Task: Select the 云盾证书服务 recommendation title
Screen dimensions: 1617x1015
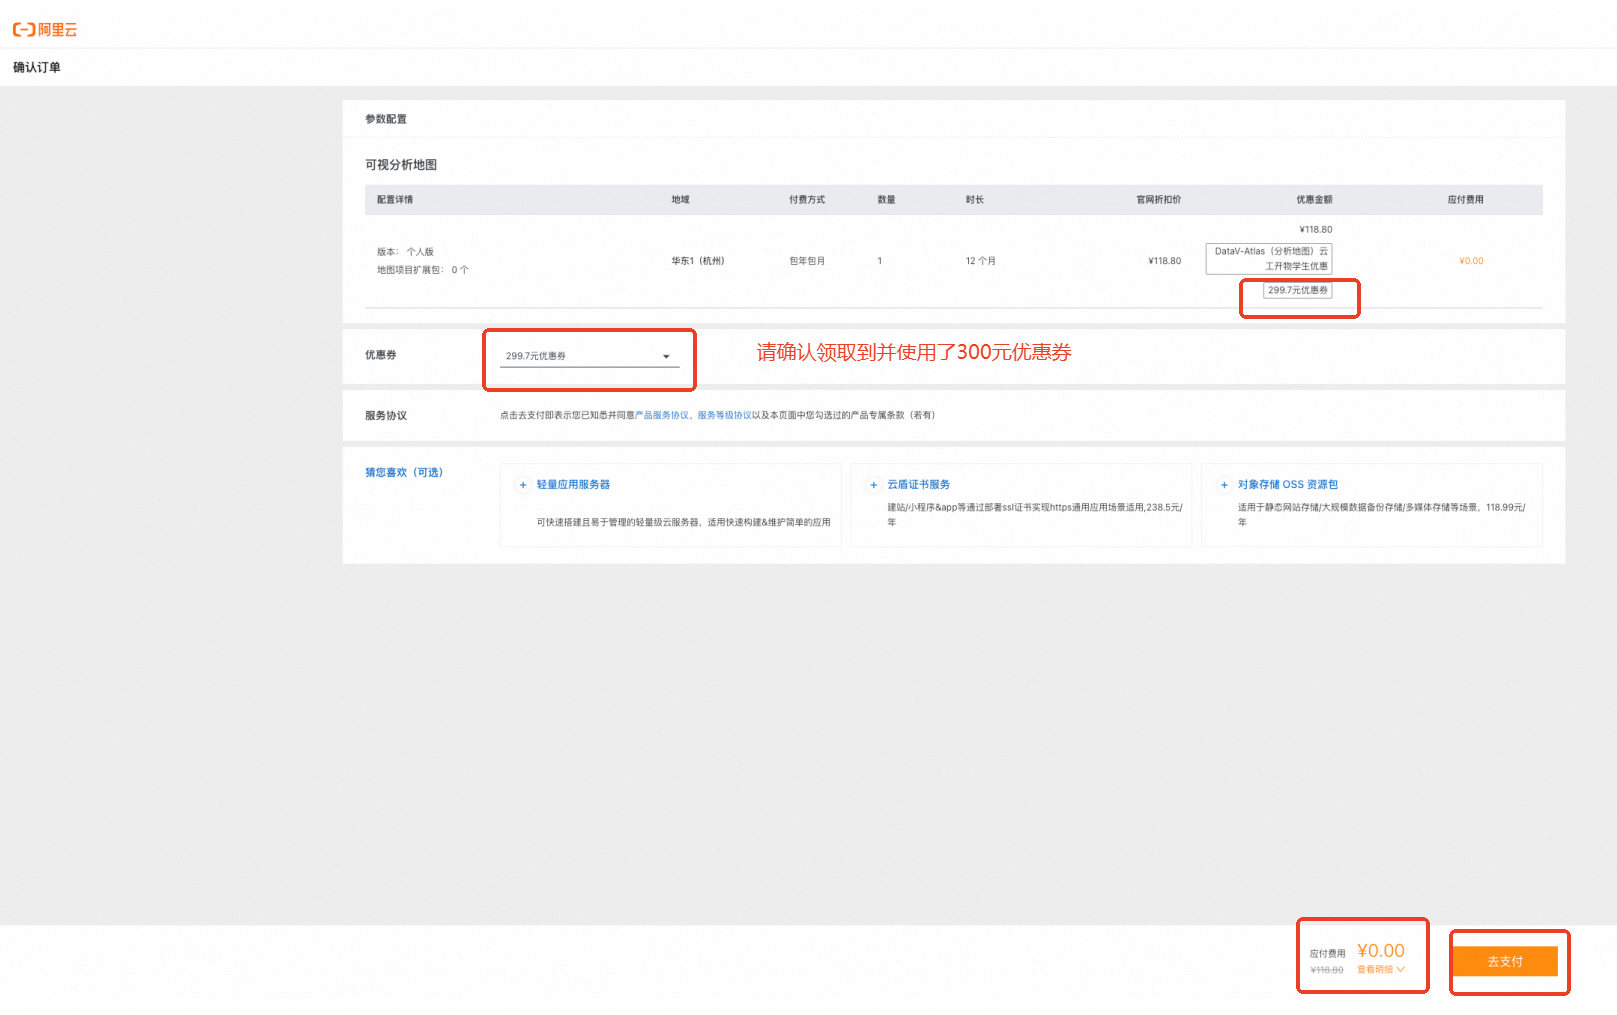Action: click(x=919, y=485)
